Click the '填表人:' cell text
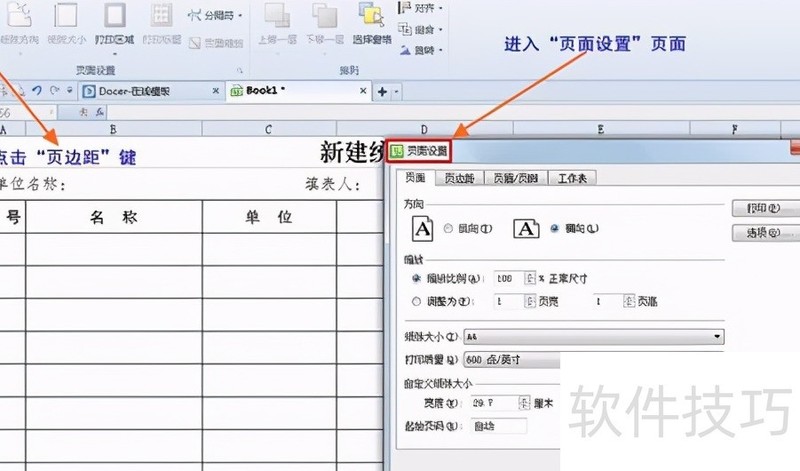Image resolution: width=800 pixels, height=471 pixels. (x=333, y=184)
